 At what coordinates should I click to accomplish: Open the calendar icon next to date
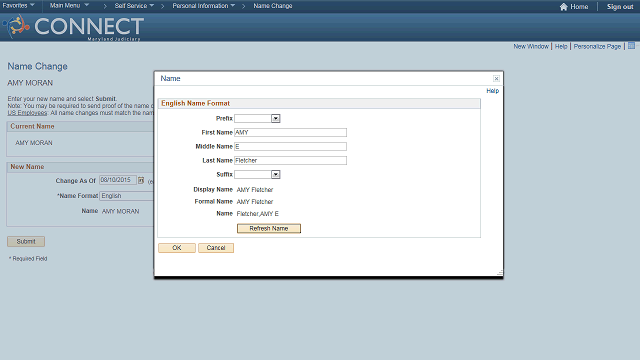[141, 180]
